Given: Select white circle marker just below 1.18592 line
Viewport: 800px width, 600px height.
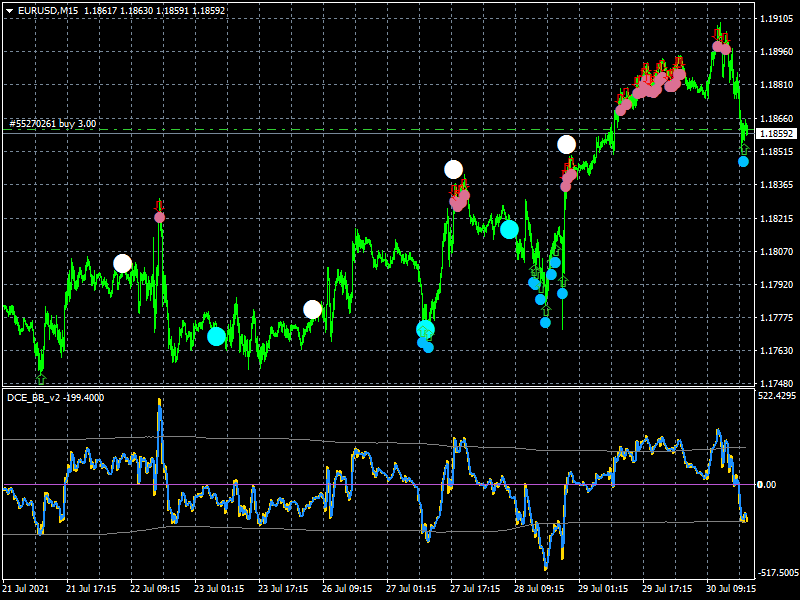Looking at the screenshot, I should click(566, 144).
